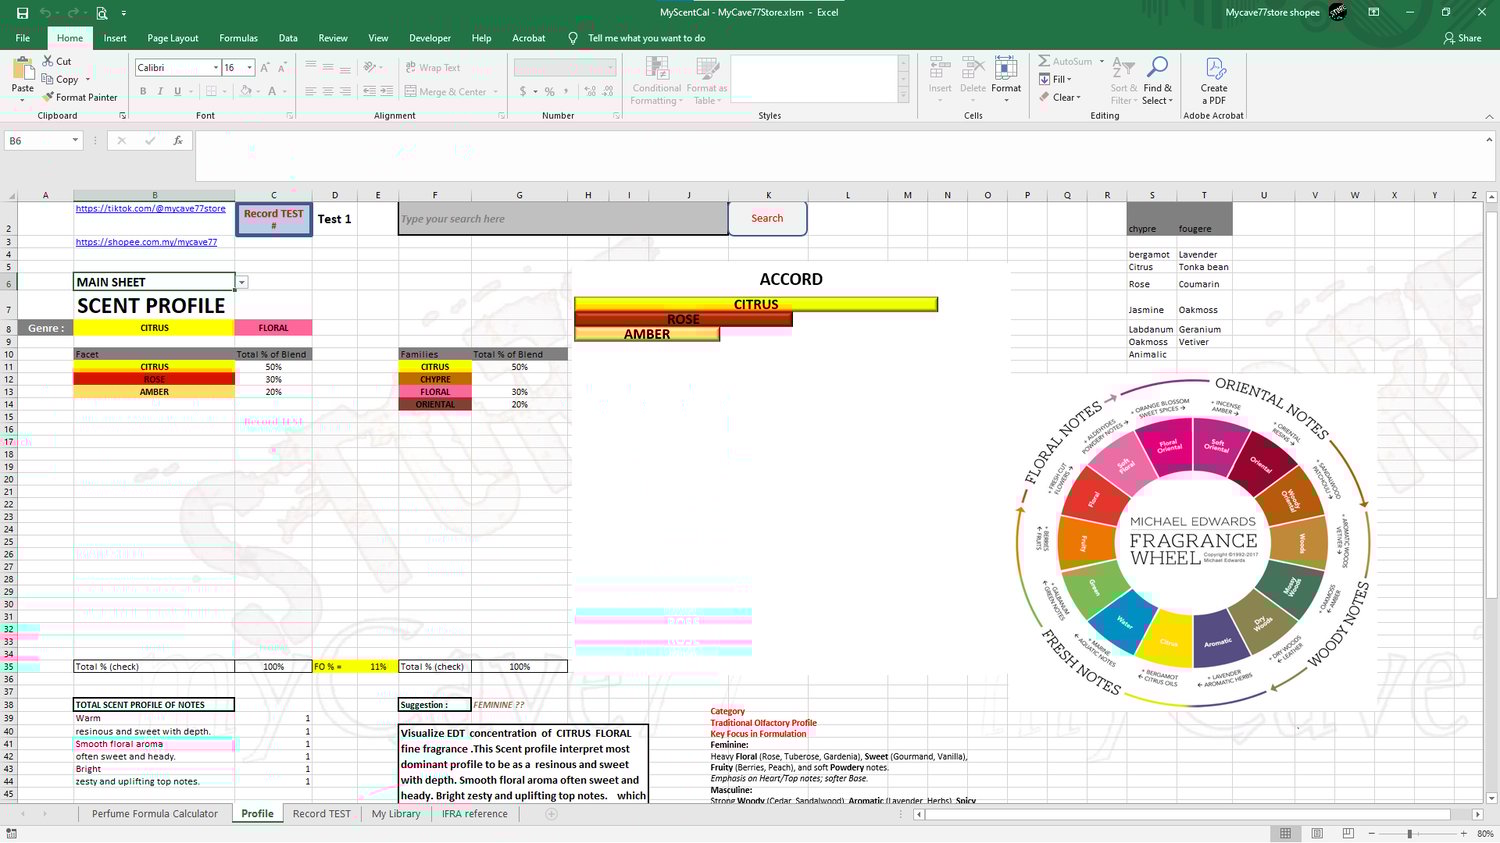
Task: Add a new sheet with the plus icon
Action: (x=551, y=814)
